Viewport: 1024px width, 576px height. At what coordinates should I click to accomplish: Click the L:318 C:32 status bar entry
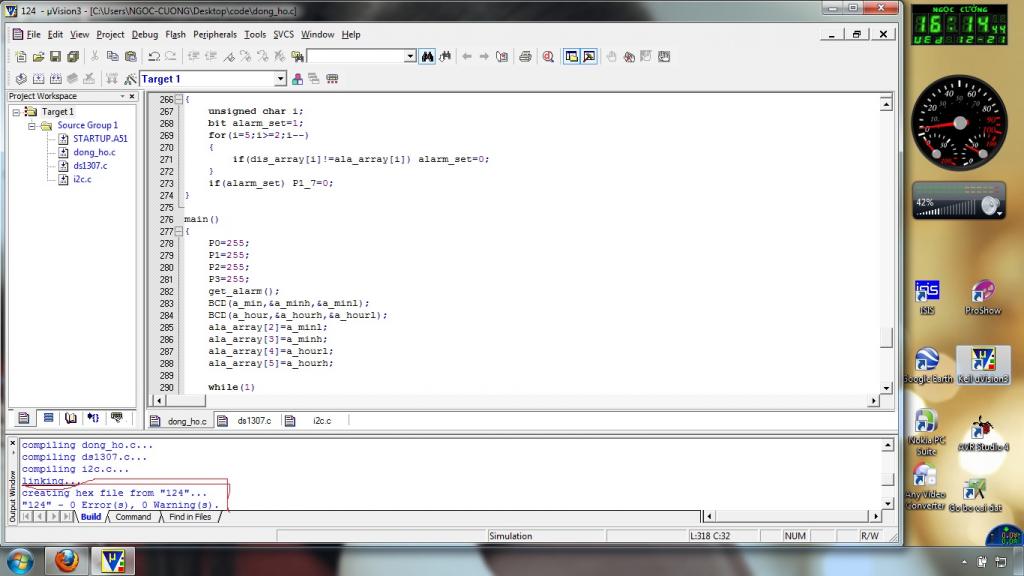pyautogui.click(x=710, y=536)
